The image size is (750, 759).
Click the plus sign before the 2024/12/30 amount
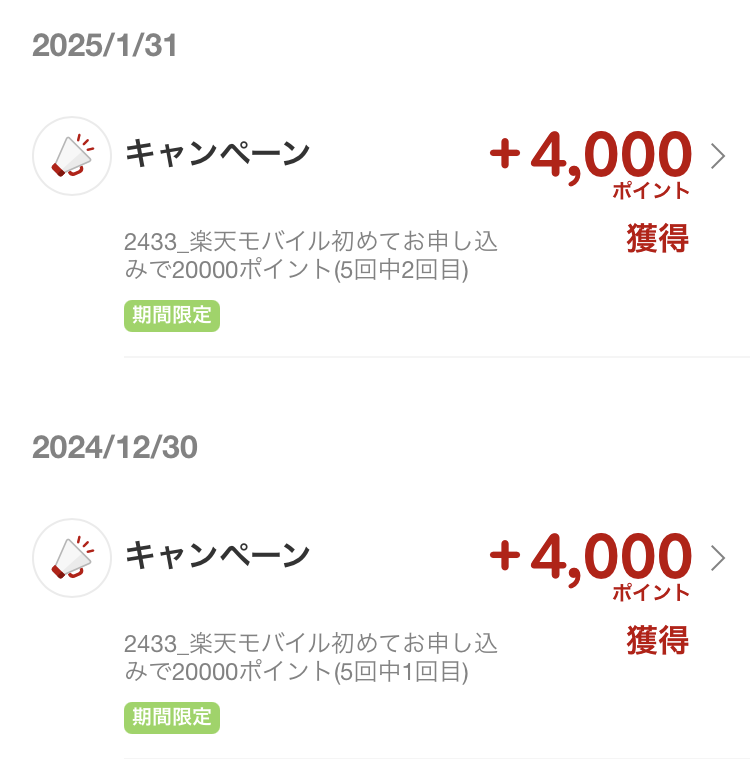[x=505, y=555]
